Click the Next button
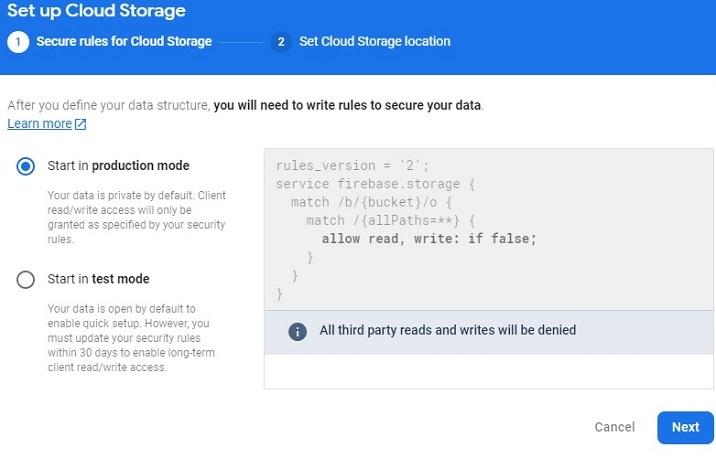 click(685, 427)
